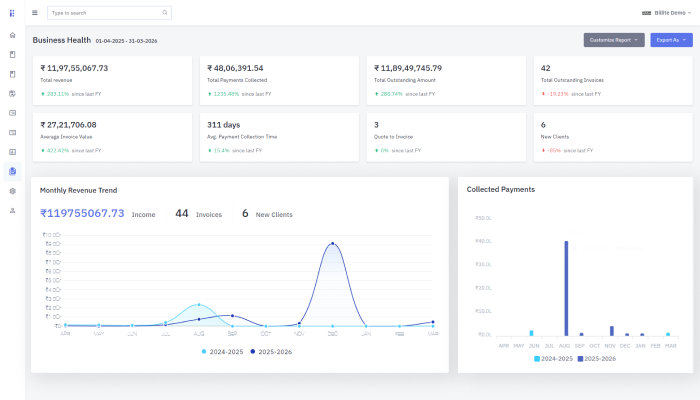Click the hamburger menu icon
This screenshot has width=700, height=400.
[x=35, y=13]
